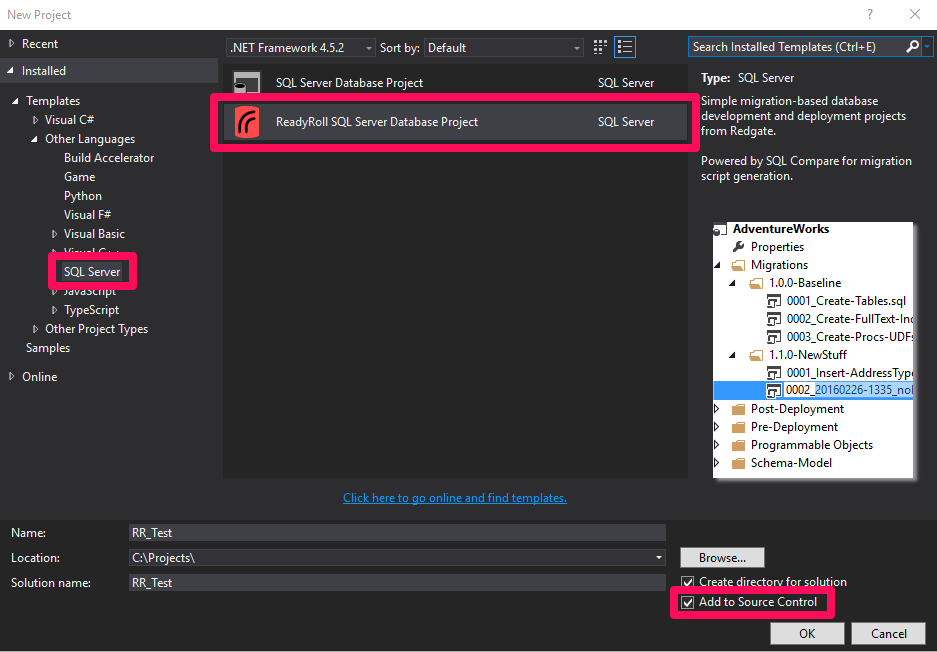This screenshot has width=937, height=652.
Task: Click the SQL Server Database Project icon
Action: coord(247,82)
